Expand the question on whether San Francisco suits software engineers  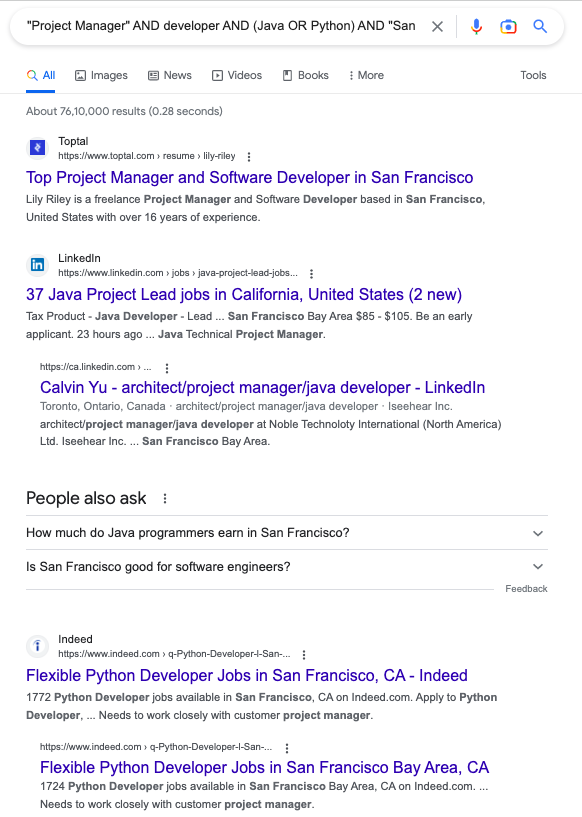click(x=287, y=566)
